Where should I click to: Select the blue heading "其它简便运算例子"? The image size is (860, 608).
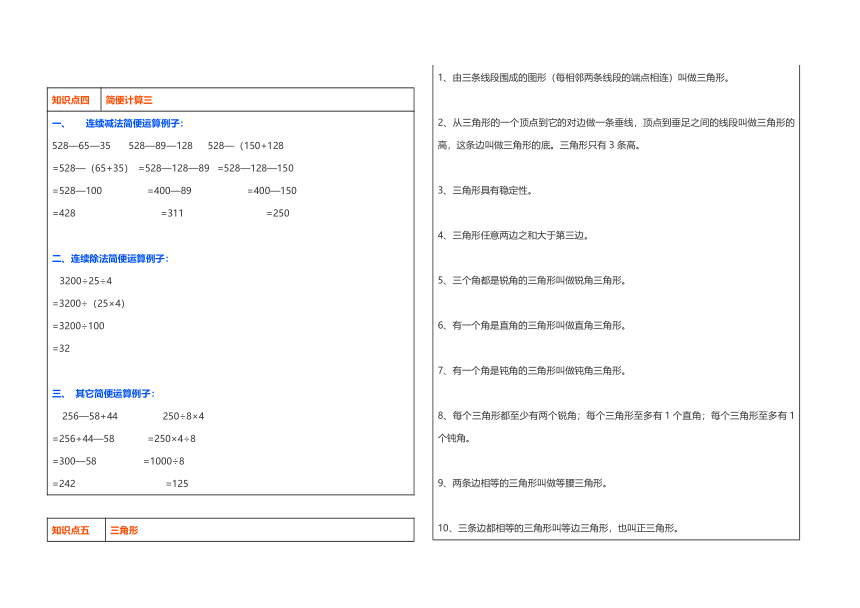[x=113, y=394]
